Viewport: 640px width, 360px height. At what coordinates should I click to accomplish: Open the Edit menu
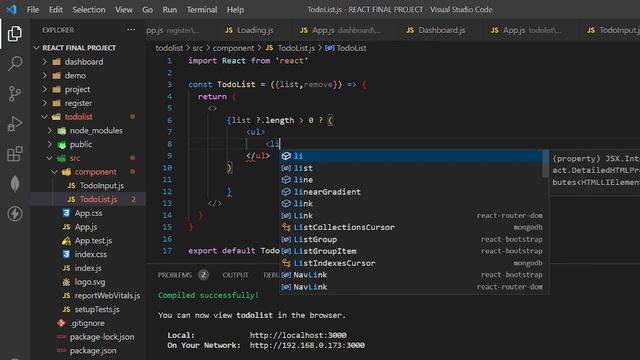(56, 9)
